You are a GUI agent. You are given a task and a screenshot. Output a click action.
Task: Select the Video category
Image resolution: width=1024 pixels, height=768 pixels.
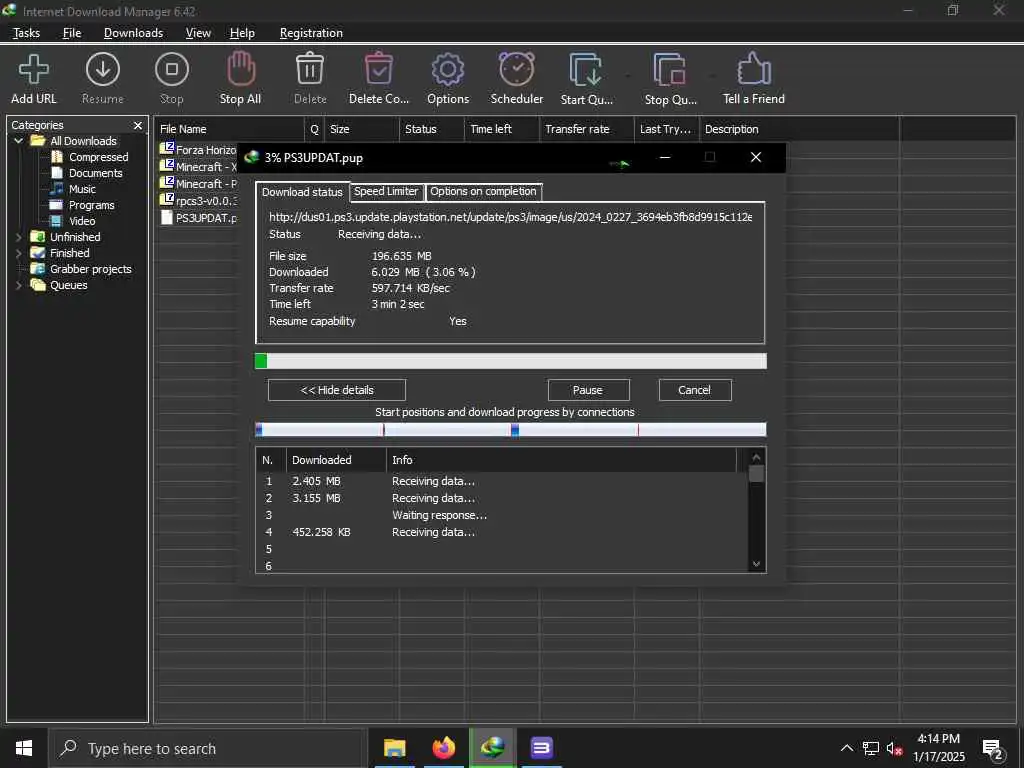pyautogui.click(x=73, y=221)
